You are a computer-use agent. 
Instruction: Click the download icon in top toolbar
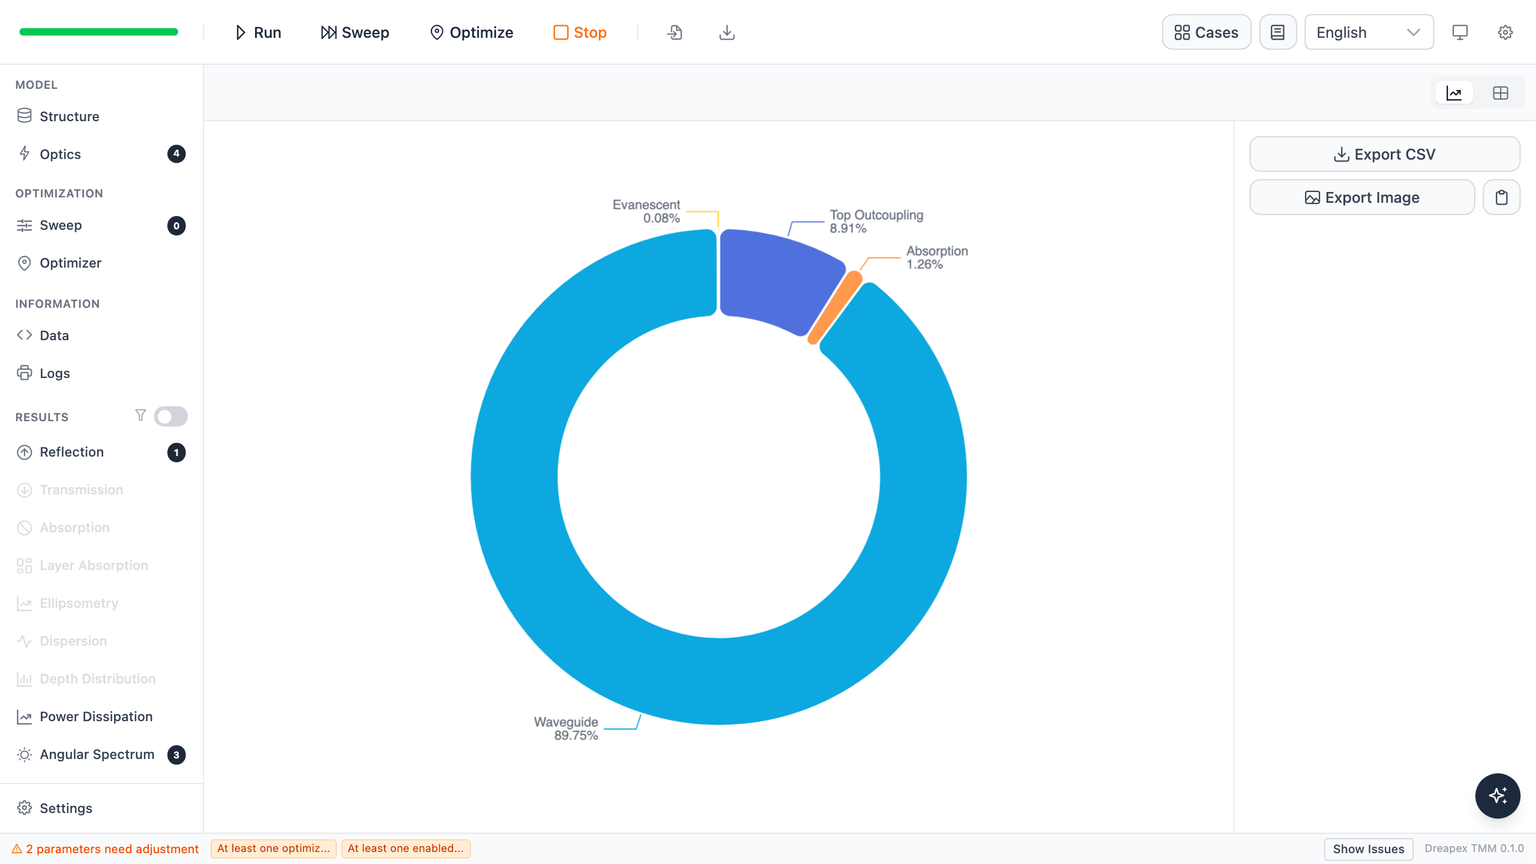tap(727, 32)
